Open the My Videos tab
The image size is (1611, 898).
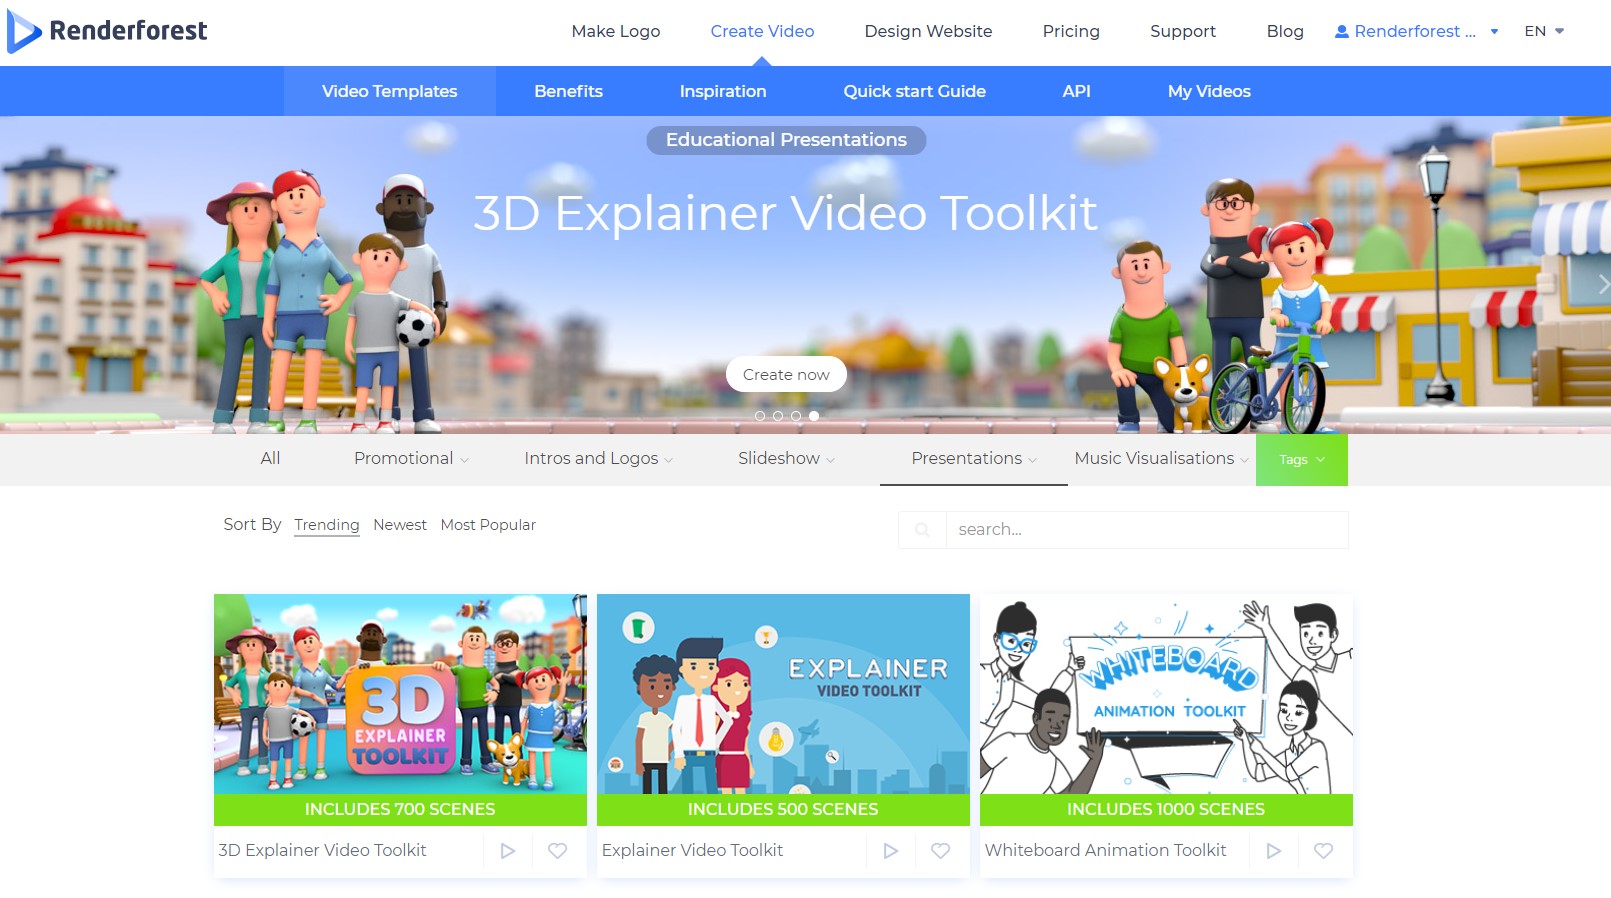point(1209,91)
